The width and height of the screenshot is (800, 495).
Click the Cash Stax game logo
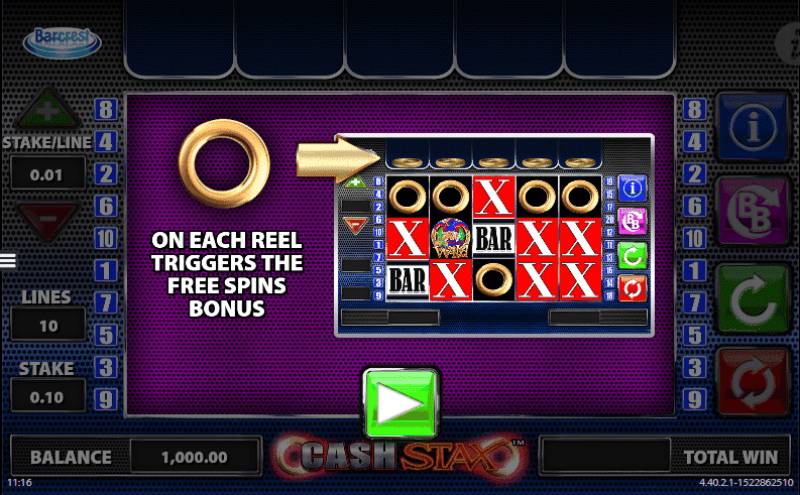(400, 456)
